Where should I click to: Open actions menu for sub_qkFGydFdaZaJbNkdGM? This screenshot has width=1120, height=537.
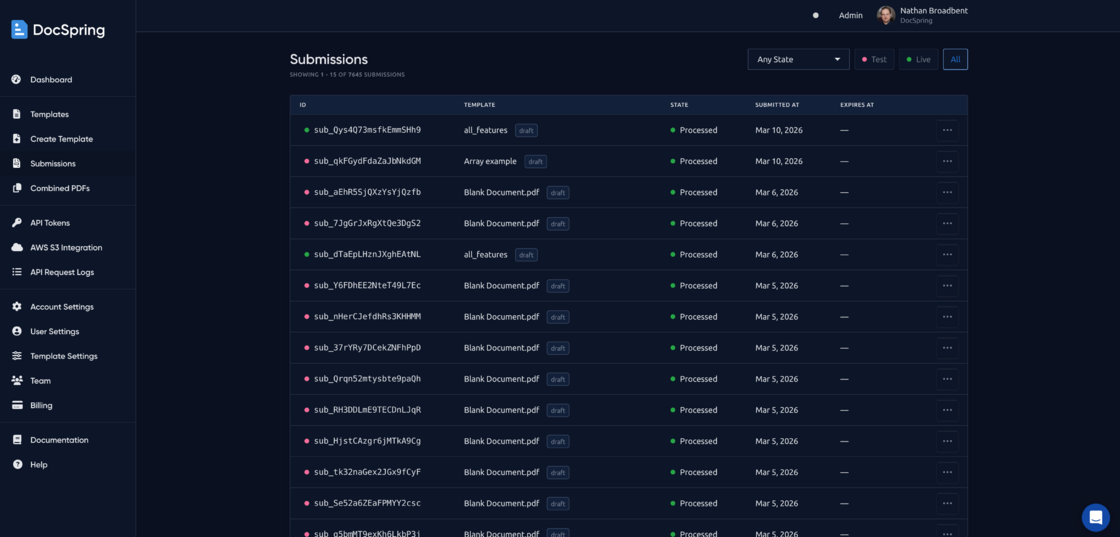point(947,161)
